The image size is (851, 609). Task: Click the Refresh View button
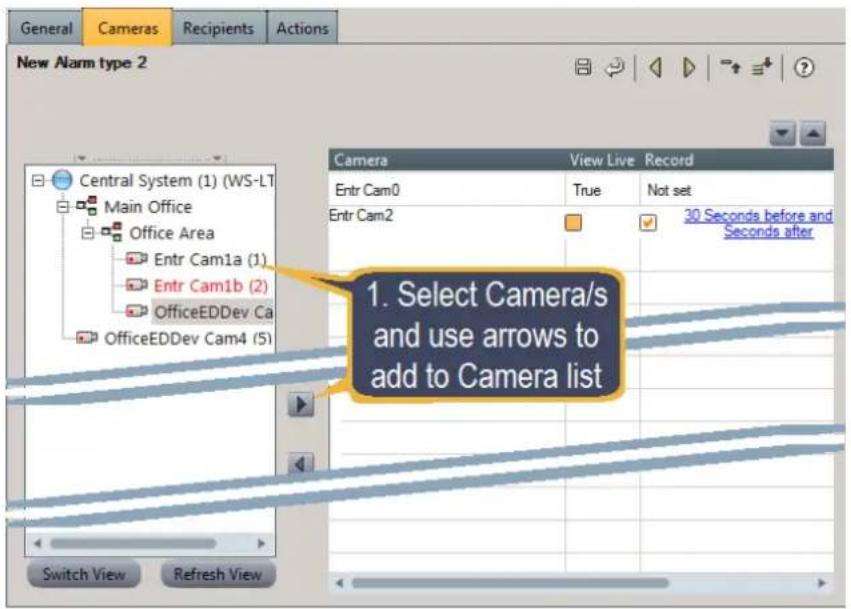pyautogui.click(x=218, y=574)
